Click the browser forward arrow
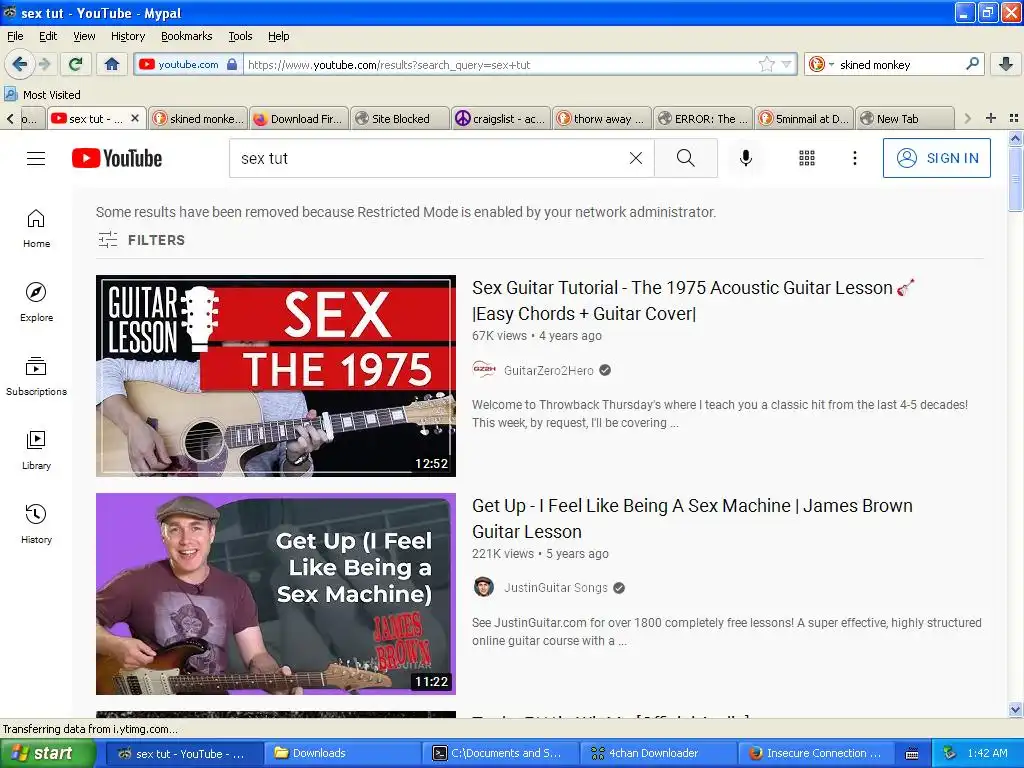 44,64
